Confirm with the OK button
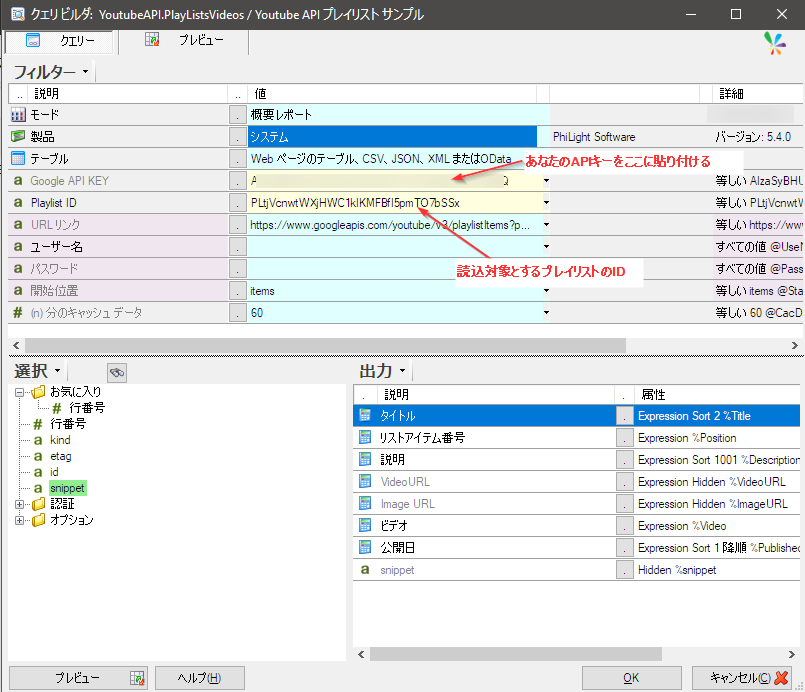The height and width of the screenshot is (692, 805). (631, 678)
